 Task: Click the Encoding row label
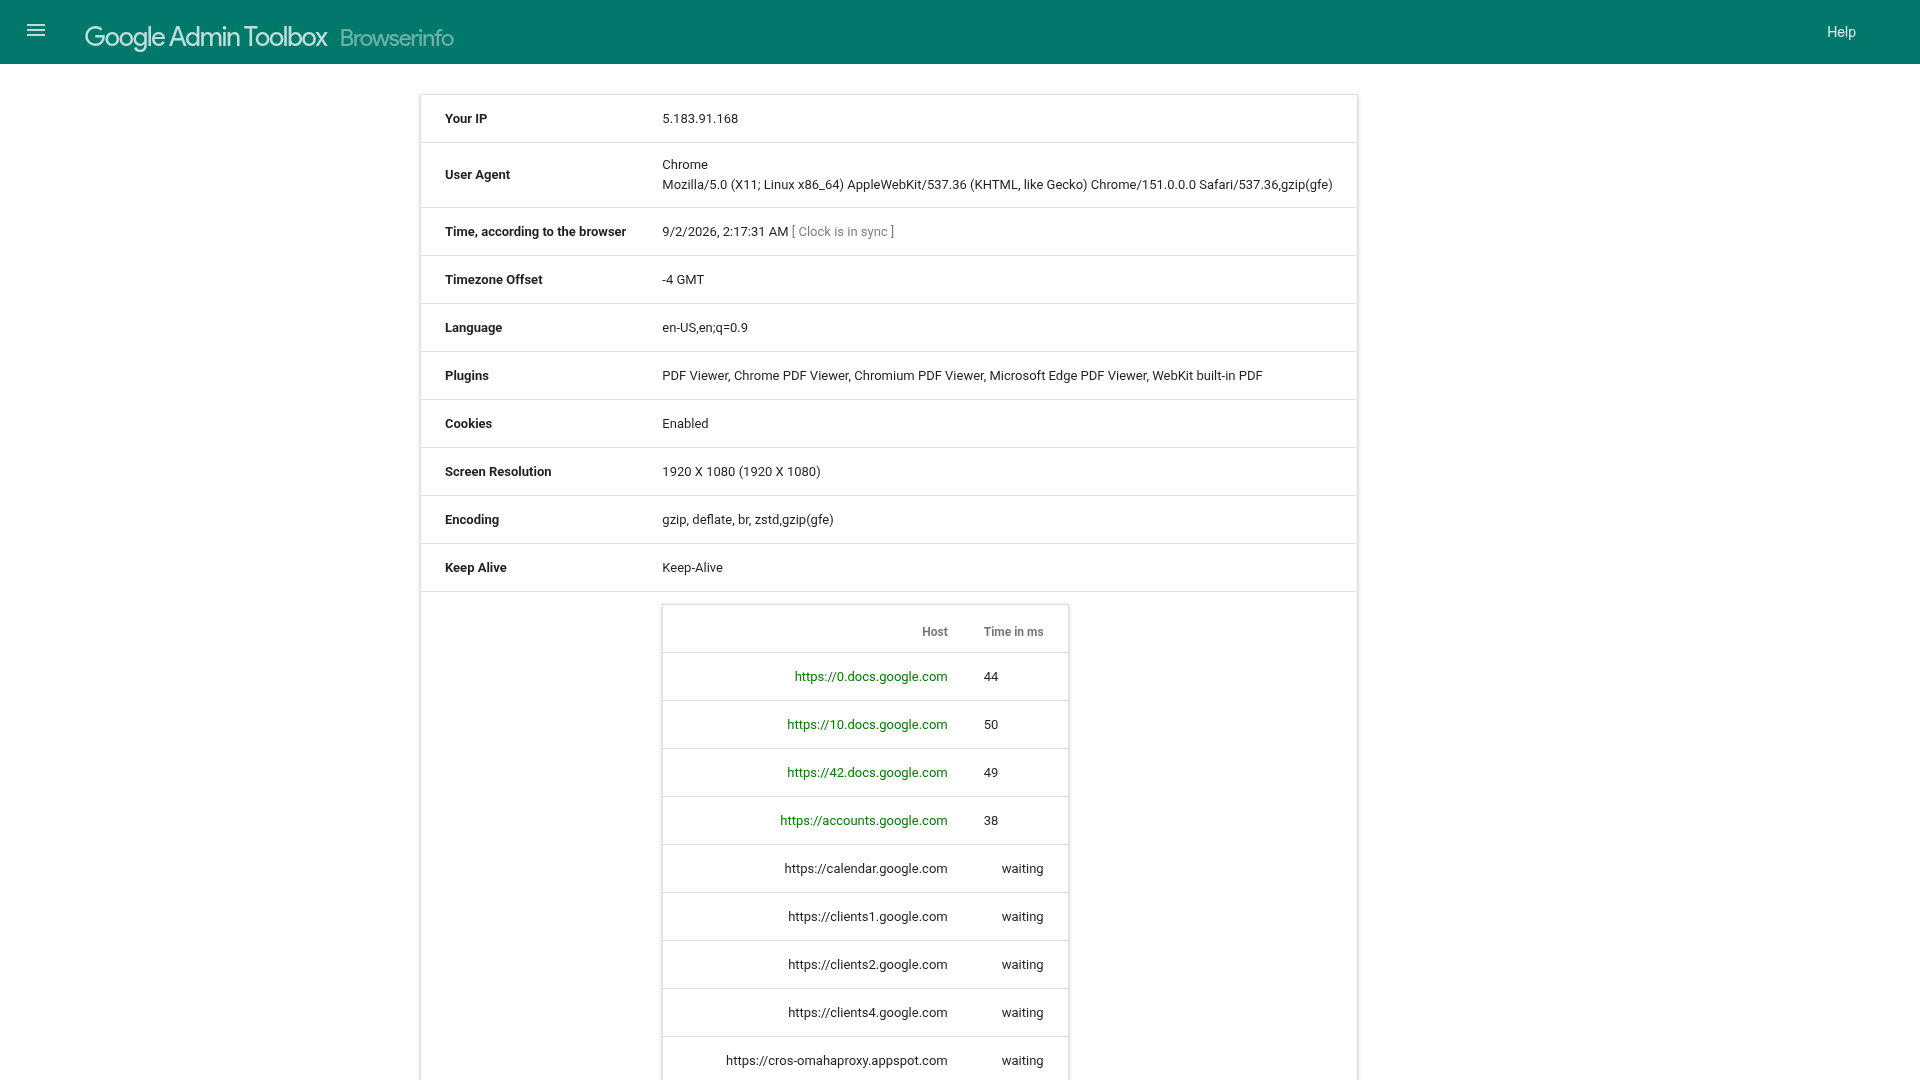click(x=472, y=520)
